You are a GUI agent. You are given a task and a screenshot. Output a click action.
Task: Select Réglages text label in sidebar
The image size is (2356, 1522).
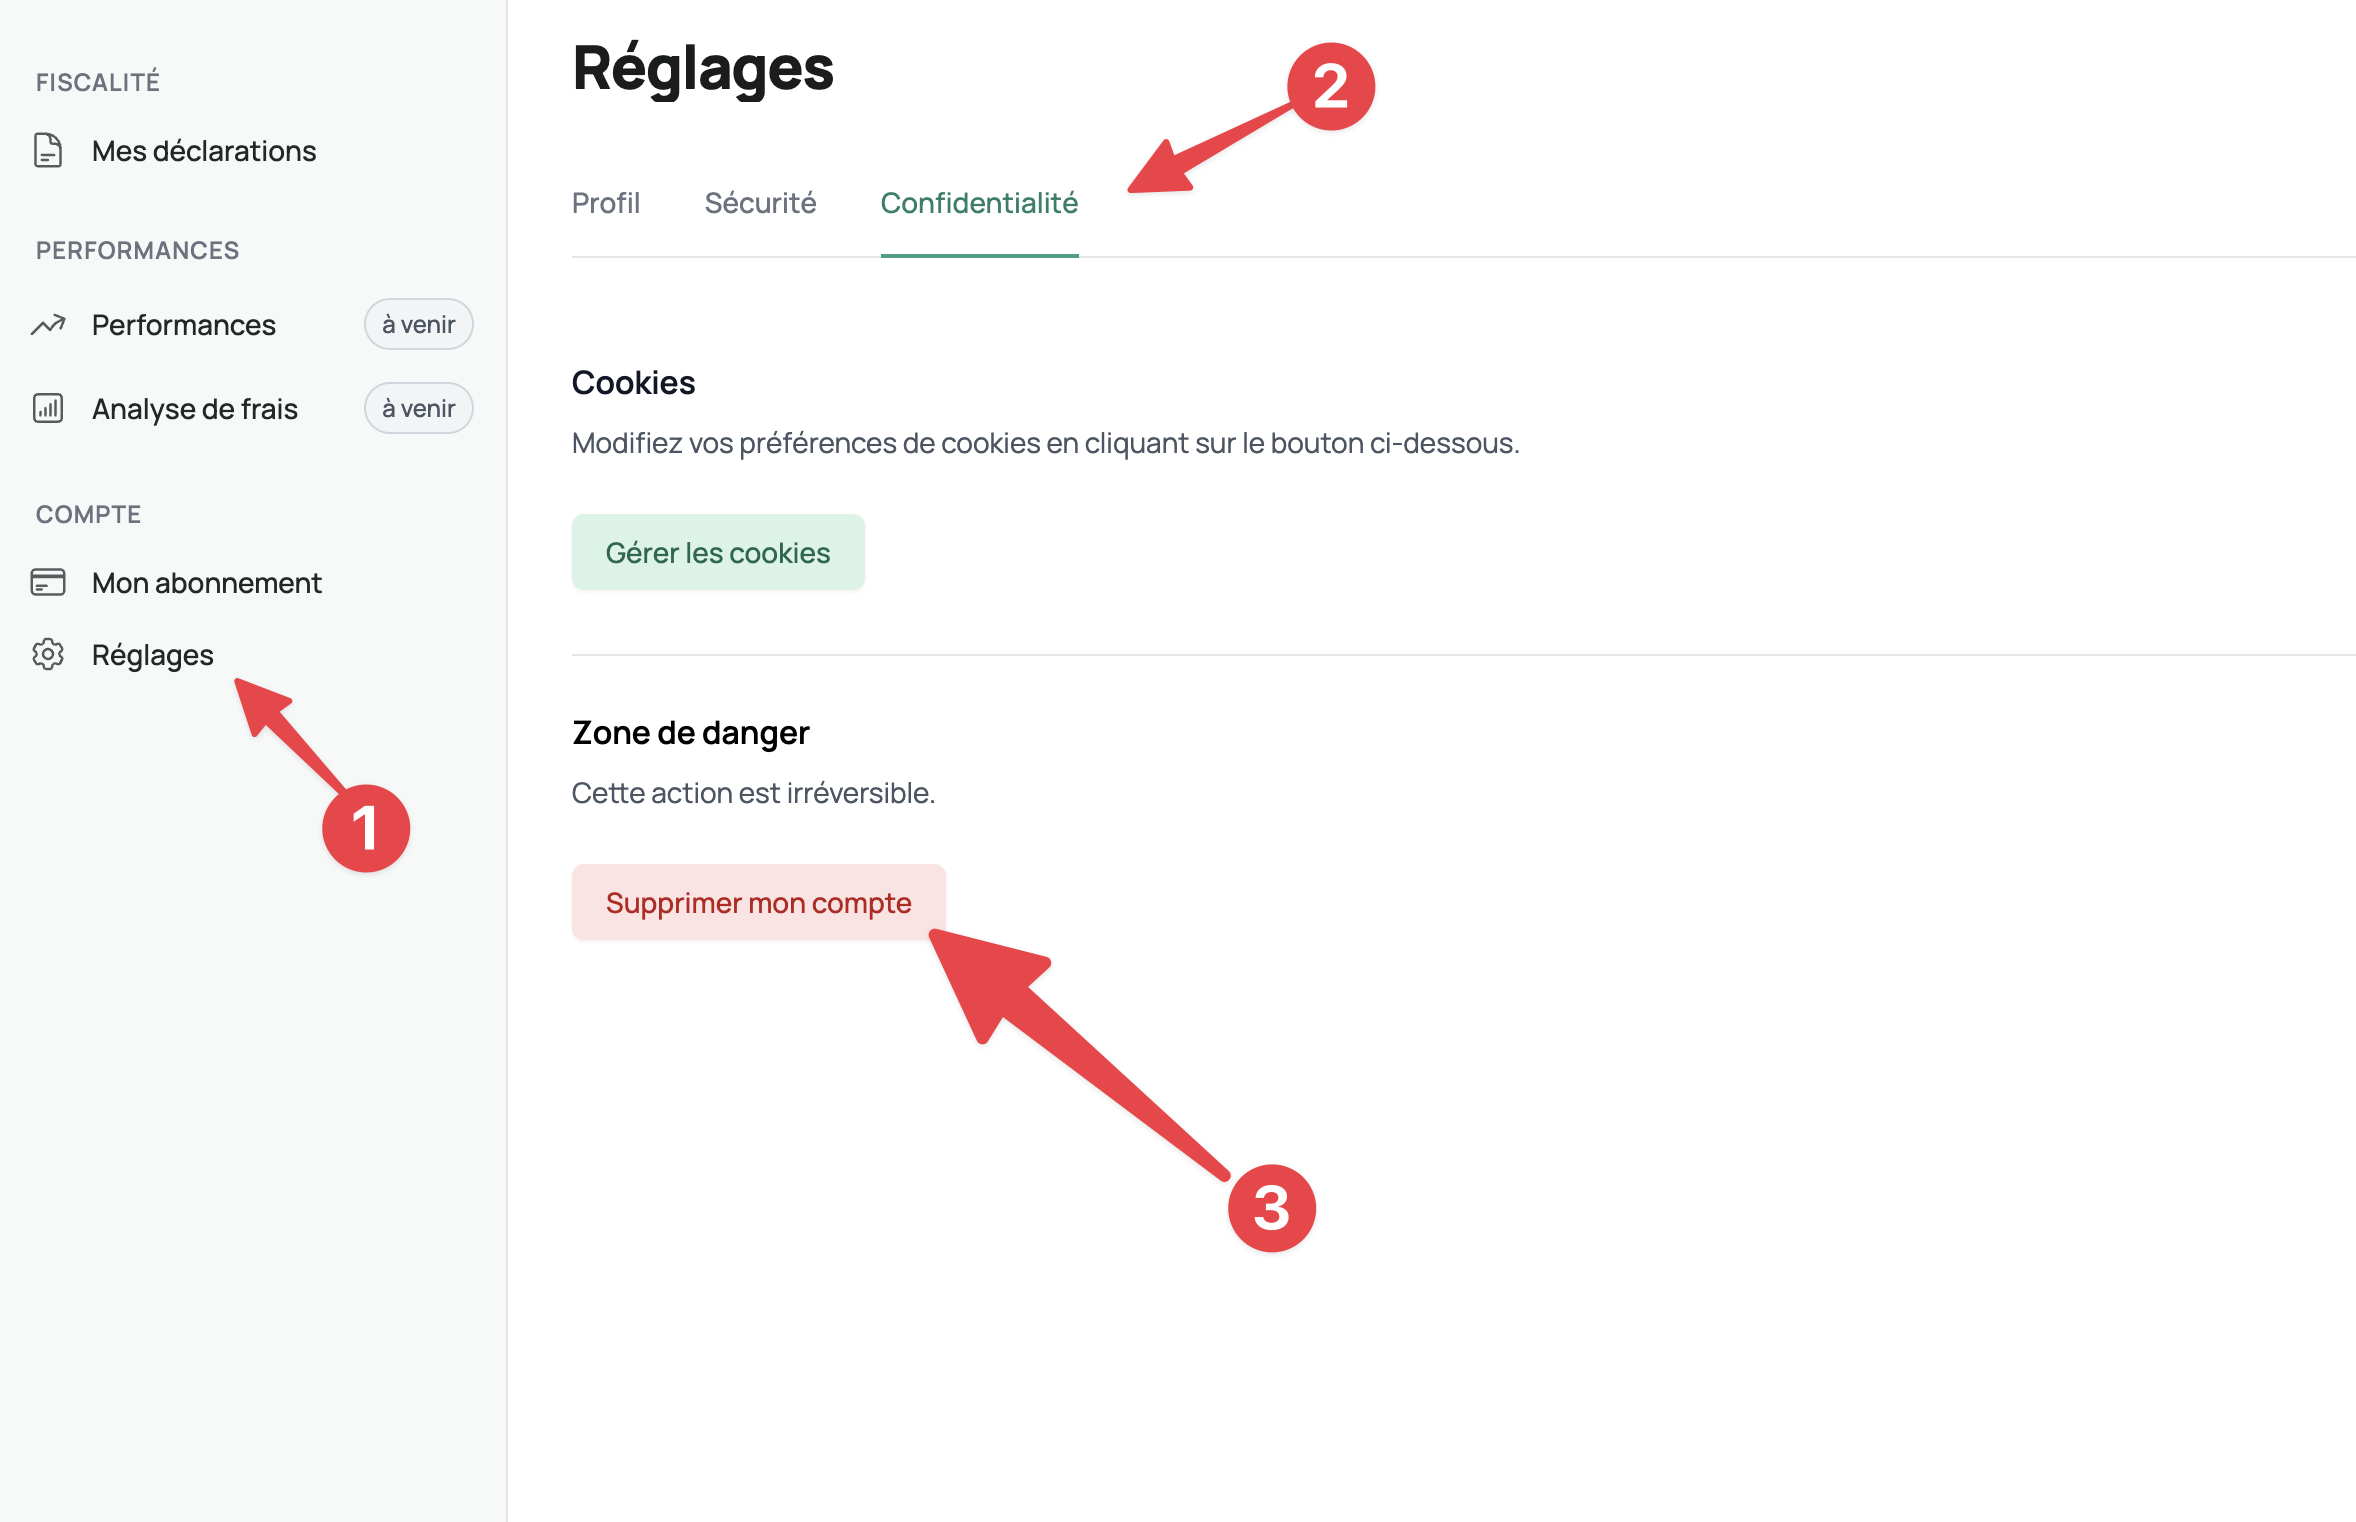[153, 655]
